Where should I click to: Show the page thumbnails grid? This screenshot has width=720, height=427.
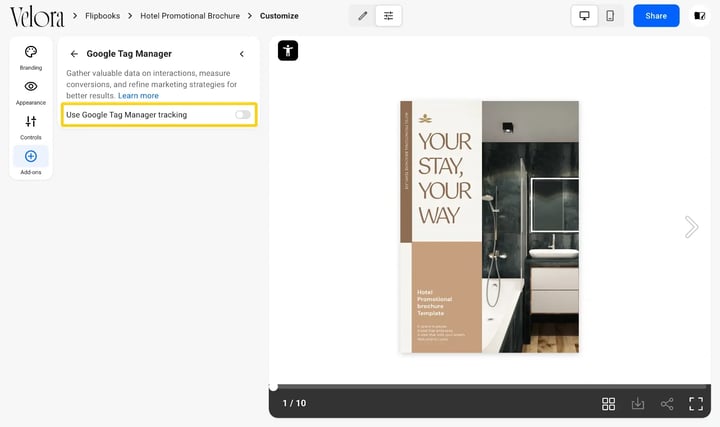tap(608, 404)
